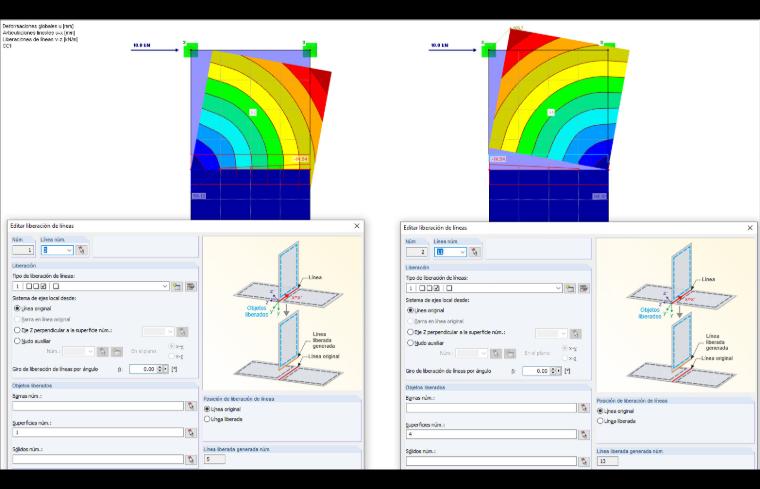Click the 10.0 kN load arrow, right model
Image resolution: width=760 pixels, height=489 pixels.
[452, 49]
